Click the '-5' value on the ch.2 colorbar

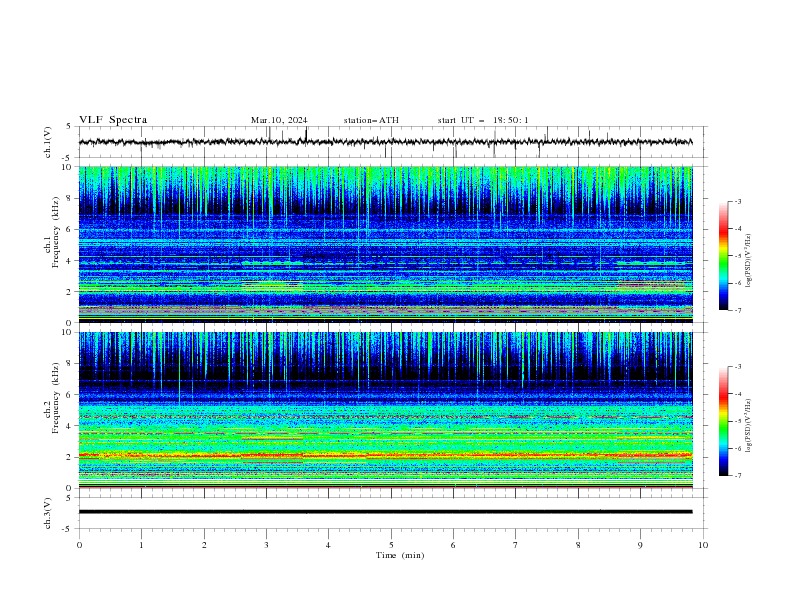coord(737,421)
